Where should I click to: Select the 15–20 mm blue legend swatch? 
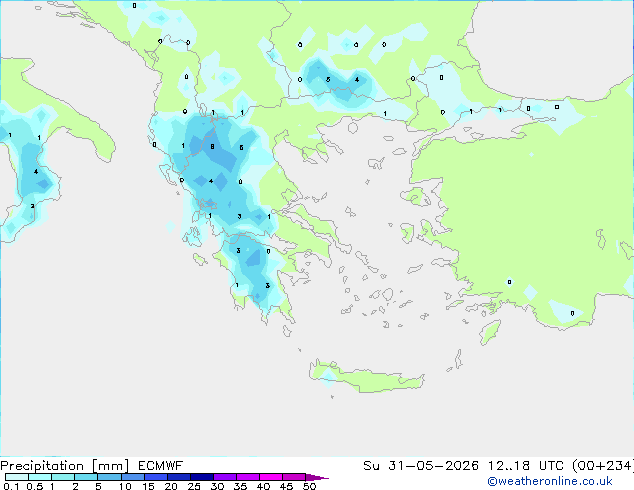pos(156,477)
